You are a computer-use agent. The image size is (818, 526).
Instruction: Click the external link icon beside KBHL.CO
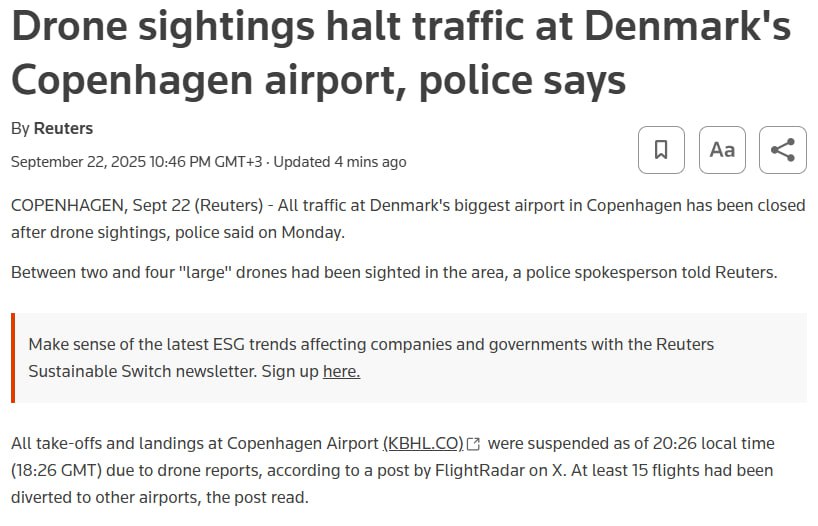(x=474, y=444)
